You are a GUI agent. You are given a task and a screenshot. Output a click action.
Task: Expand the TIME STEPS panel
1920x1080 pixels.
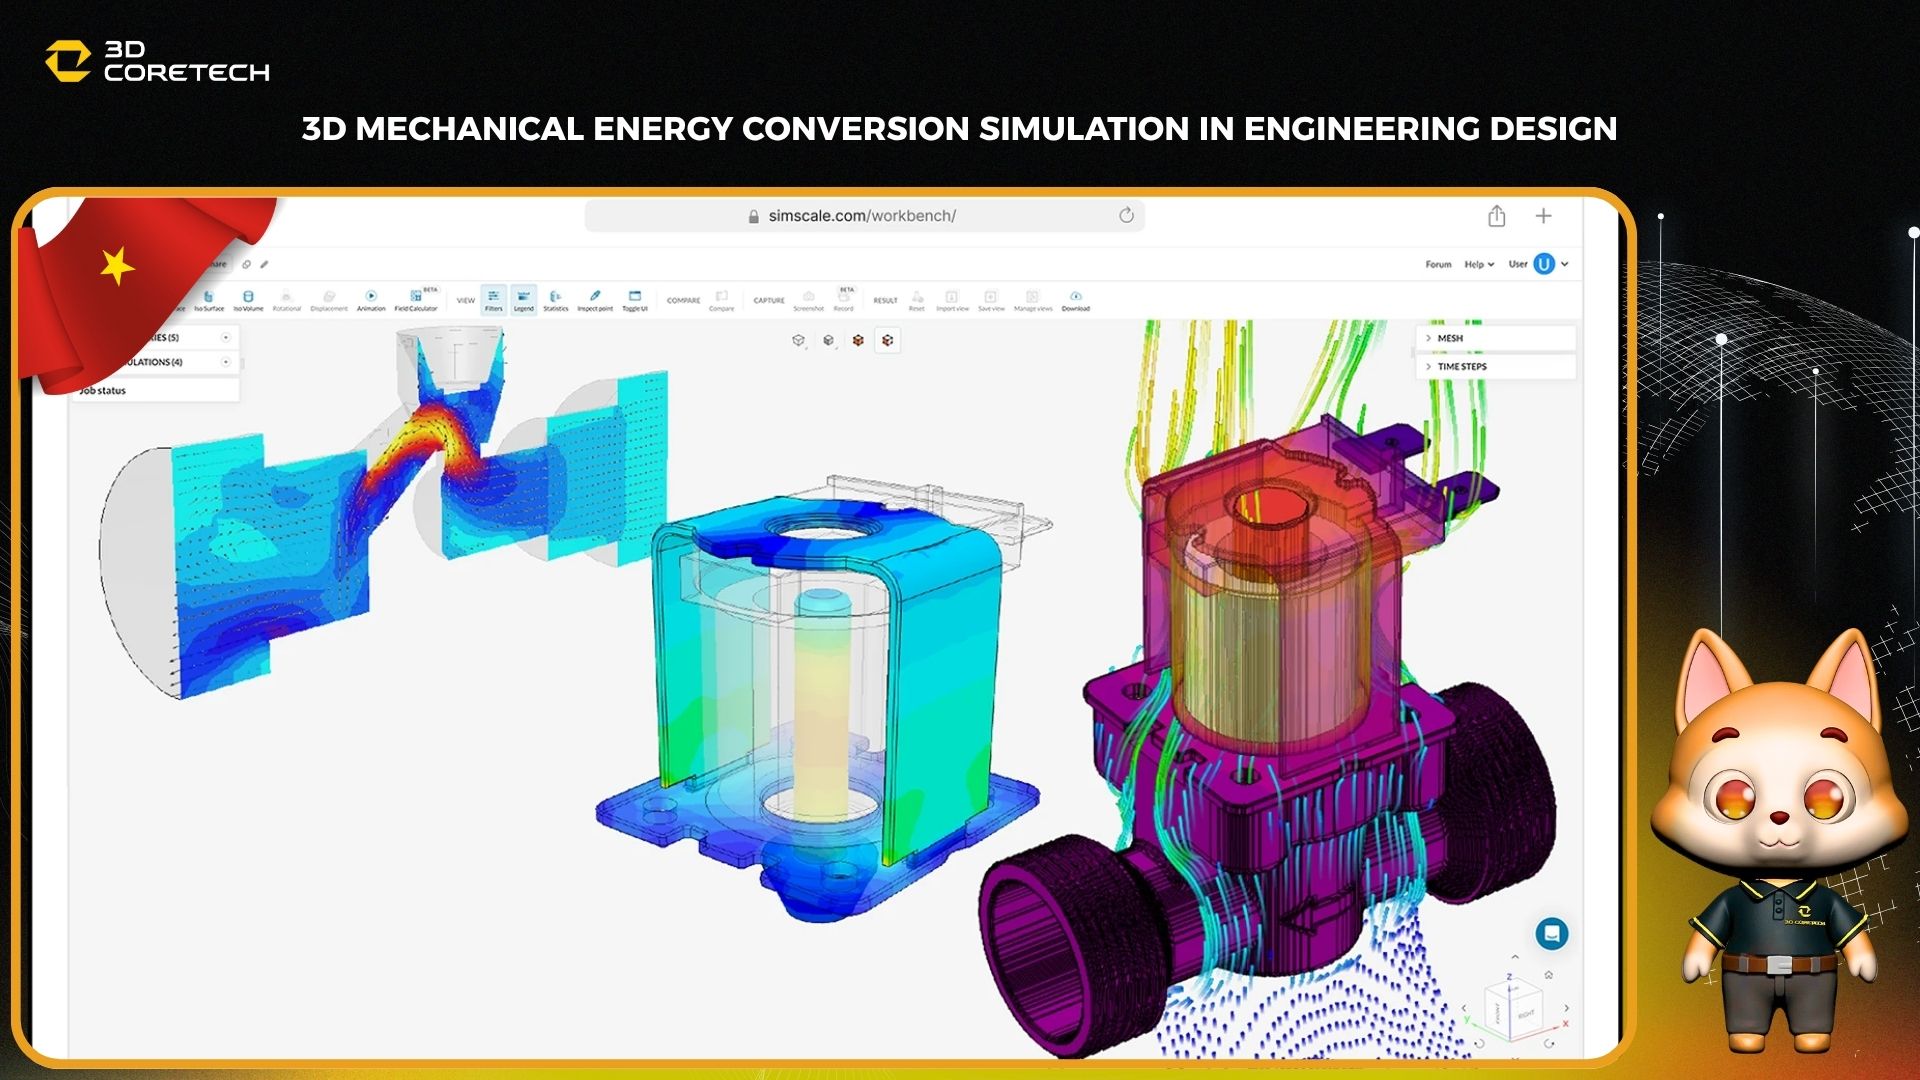1496,367
